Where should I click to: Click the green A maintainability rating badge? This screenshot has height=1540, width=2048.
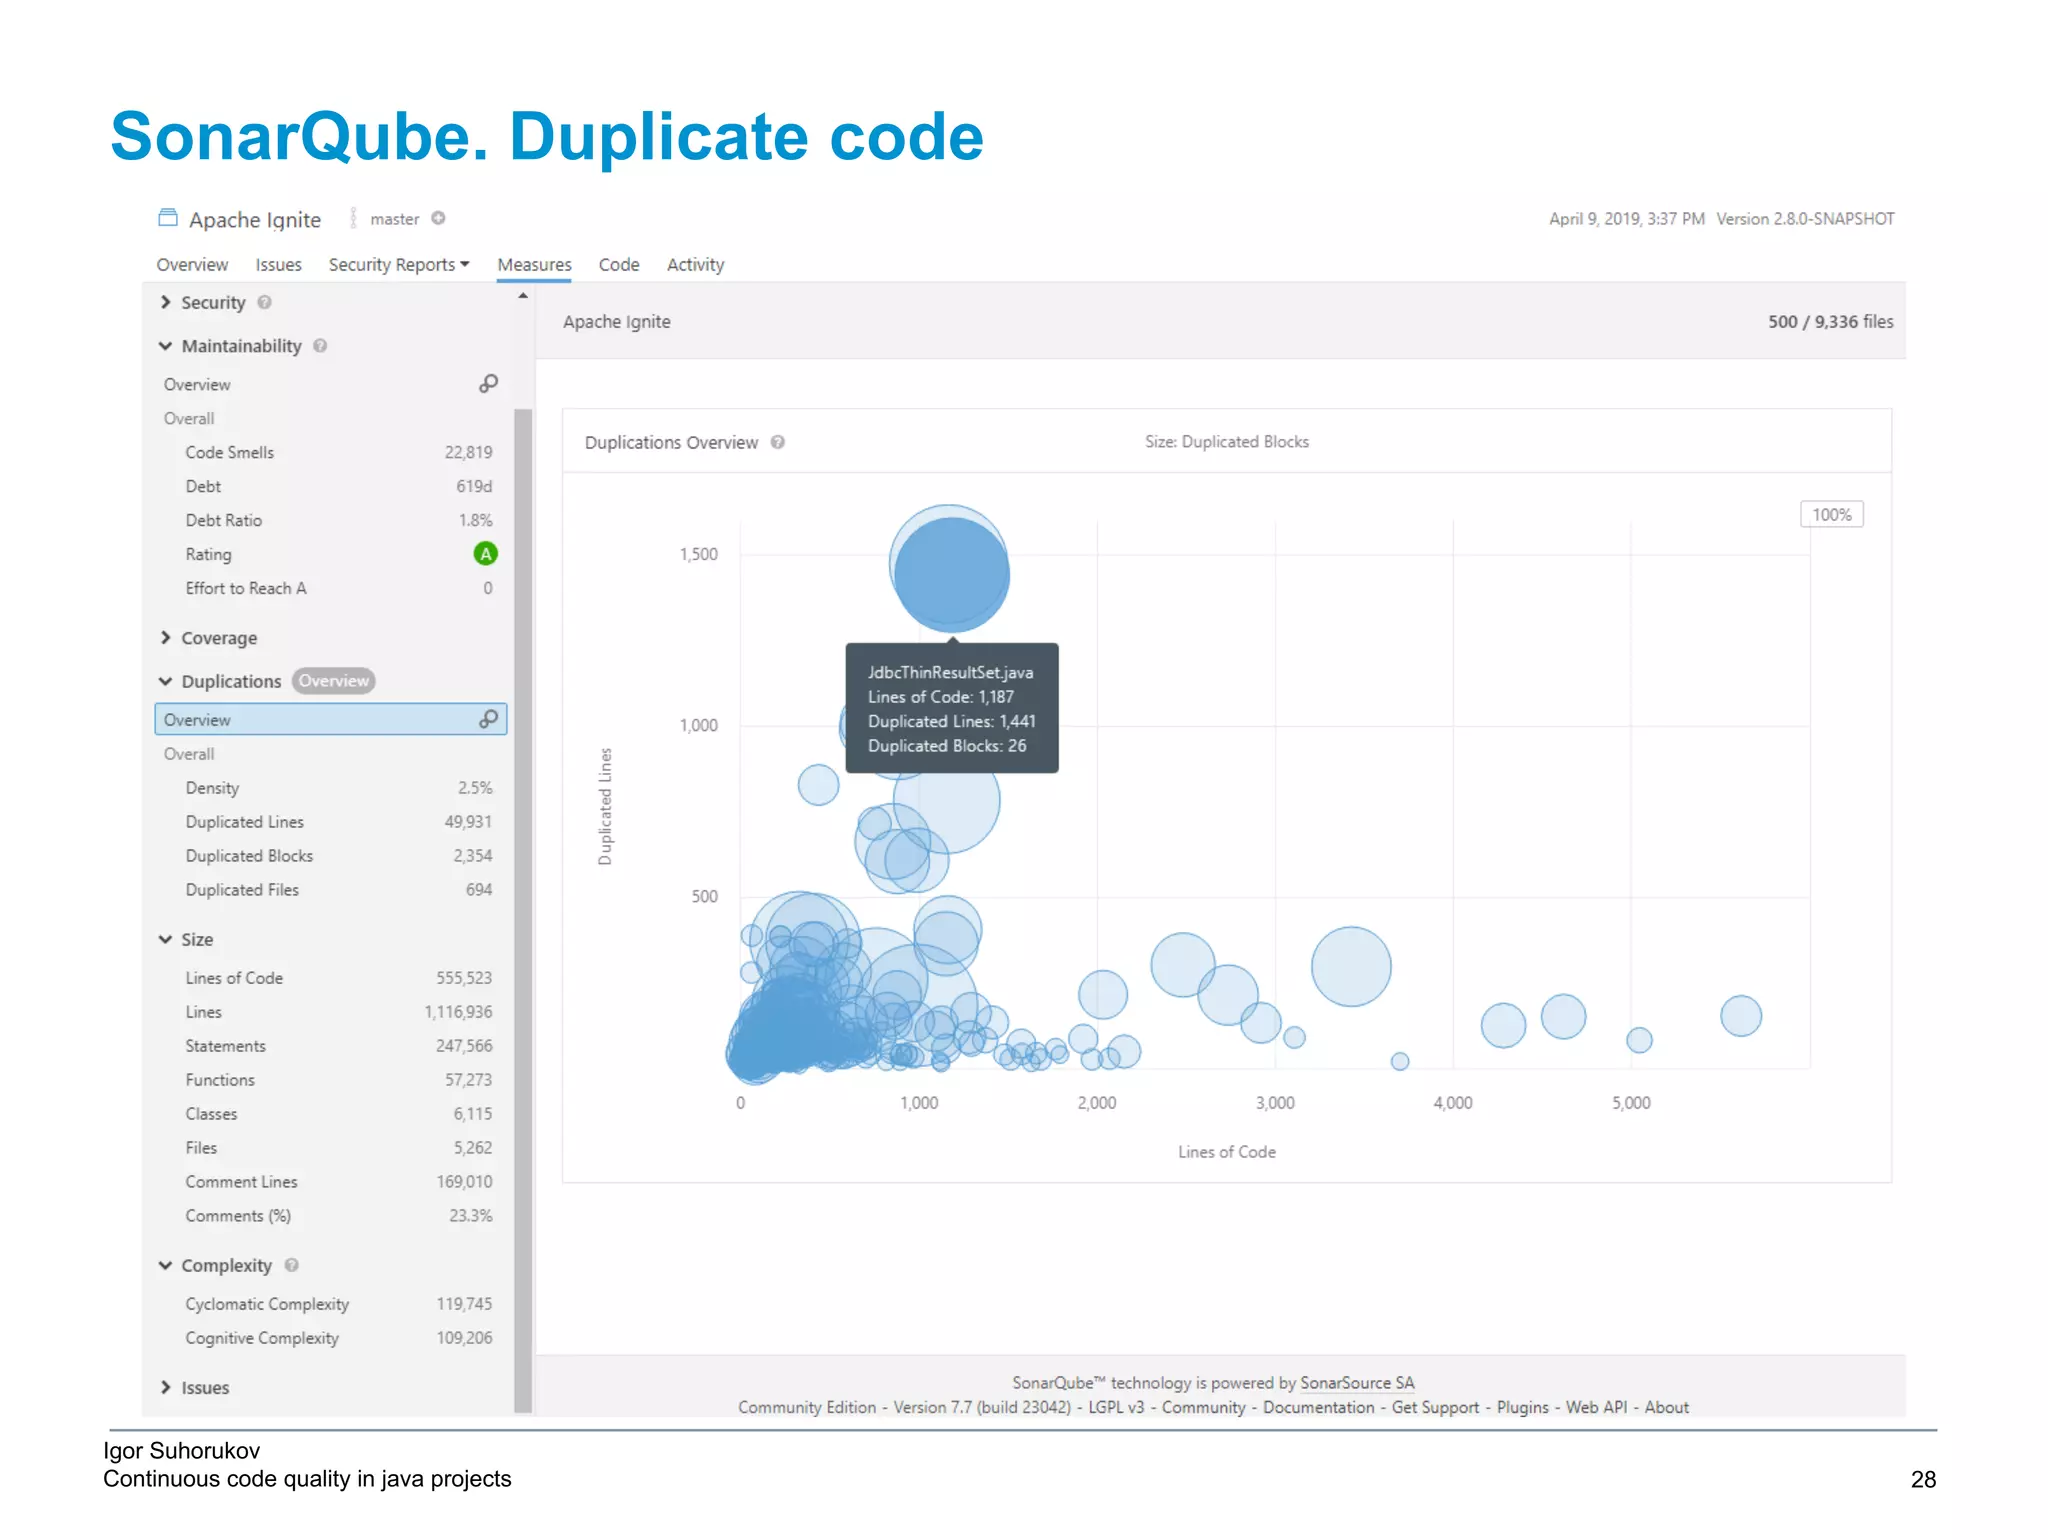(x=485, y=554)
